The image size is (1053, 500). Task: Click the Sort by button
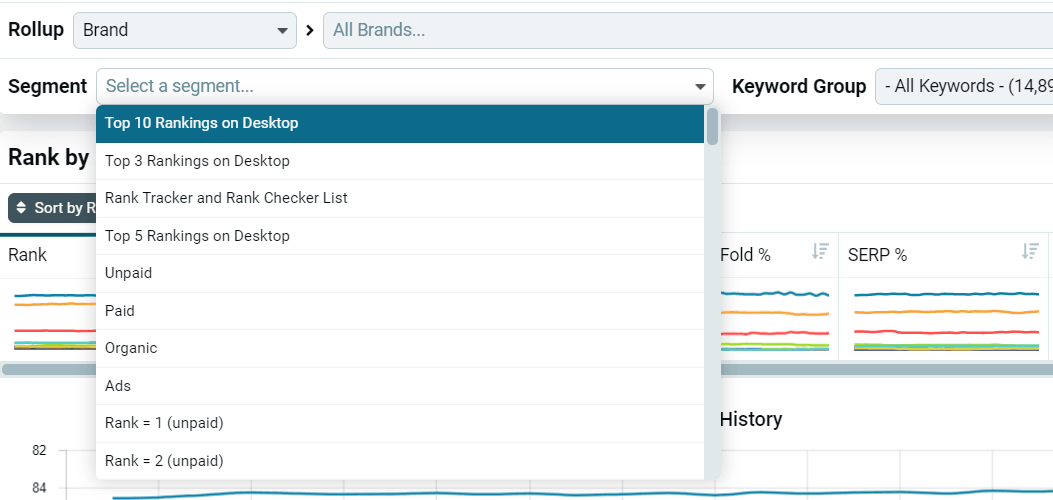52,208
